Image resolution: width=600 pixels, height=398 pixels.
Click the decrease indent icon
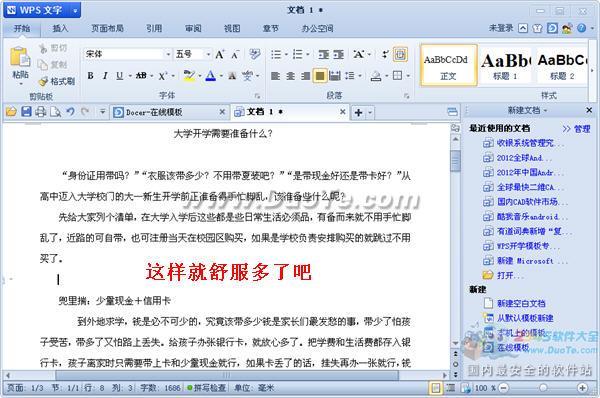tap(324, 54)
